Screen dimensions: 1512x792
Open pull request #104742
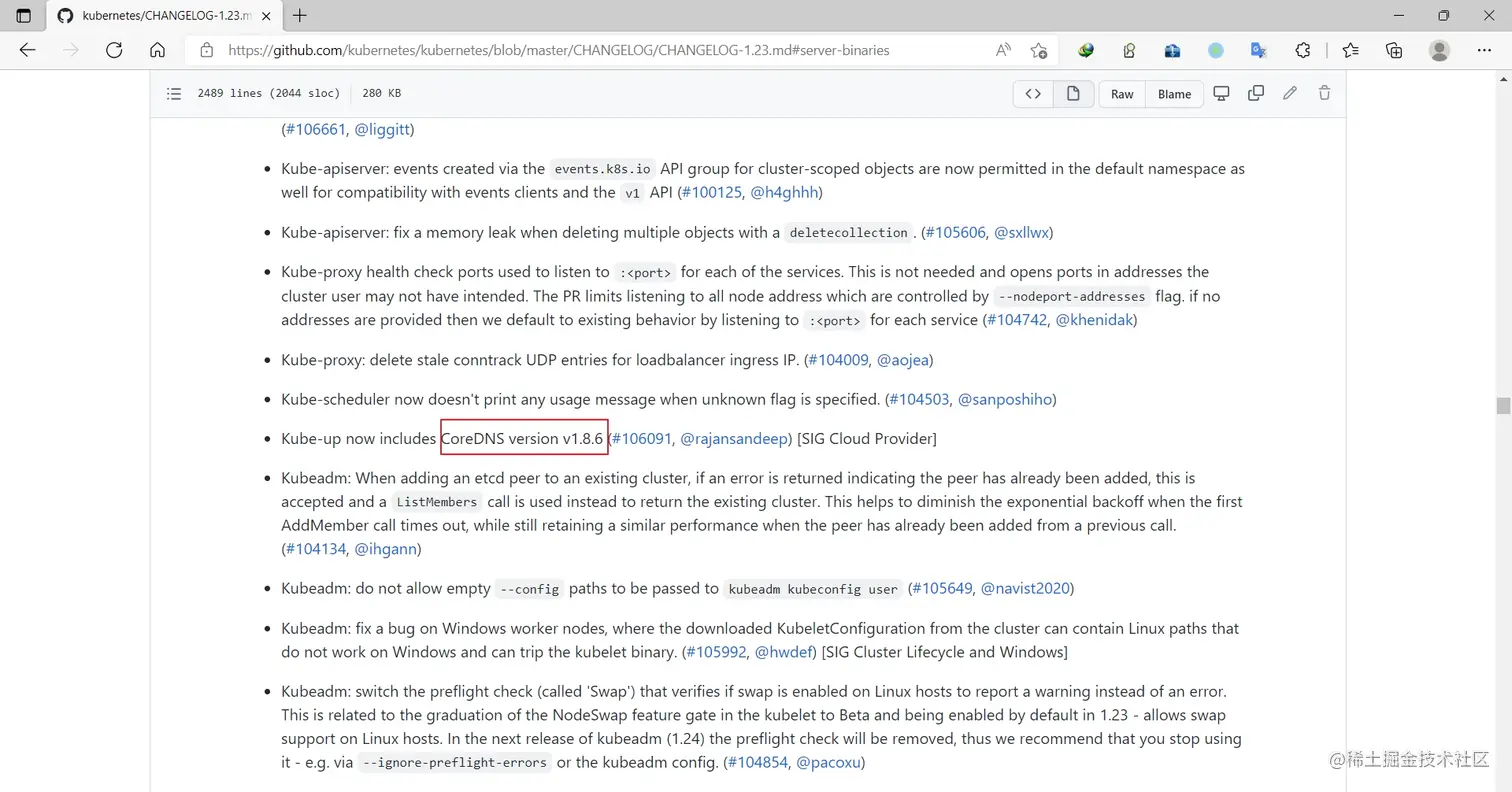click(1017, 320)
